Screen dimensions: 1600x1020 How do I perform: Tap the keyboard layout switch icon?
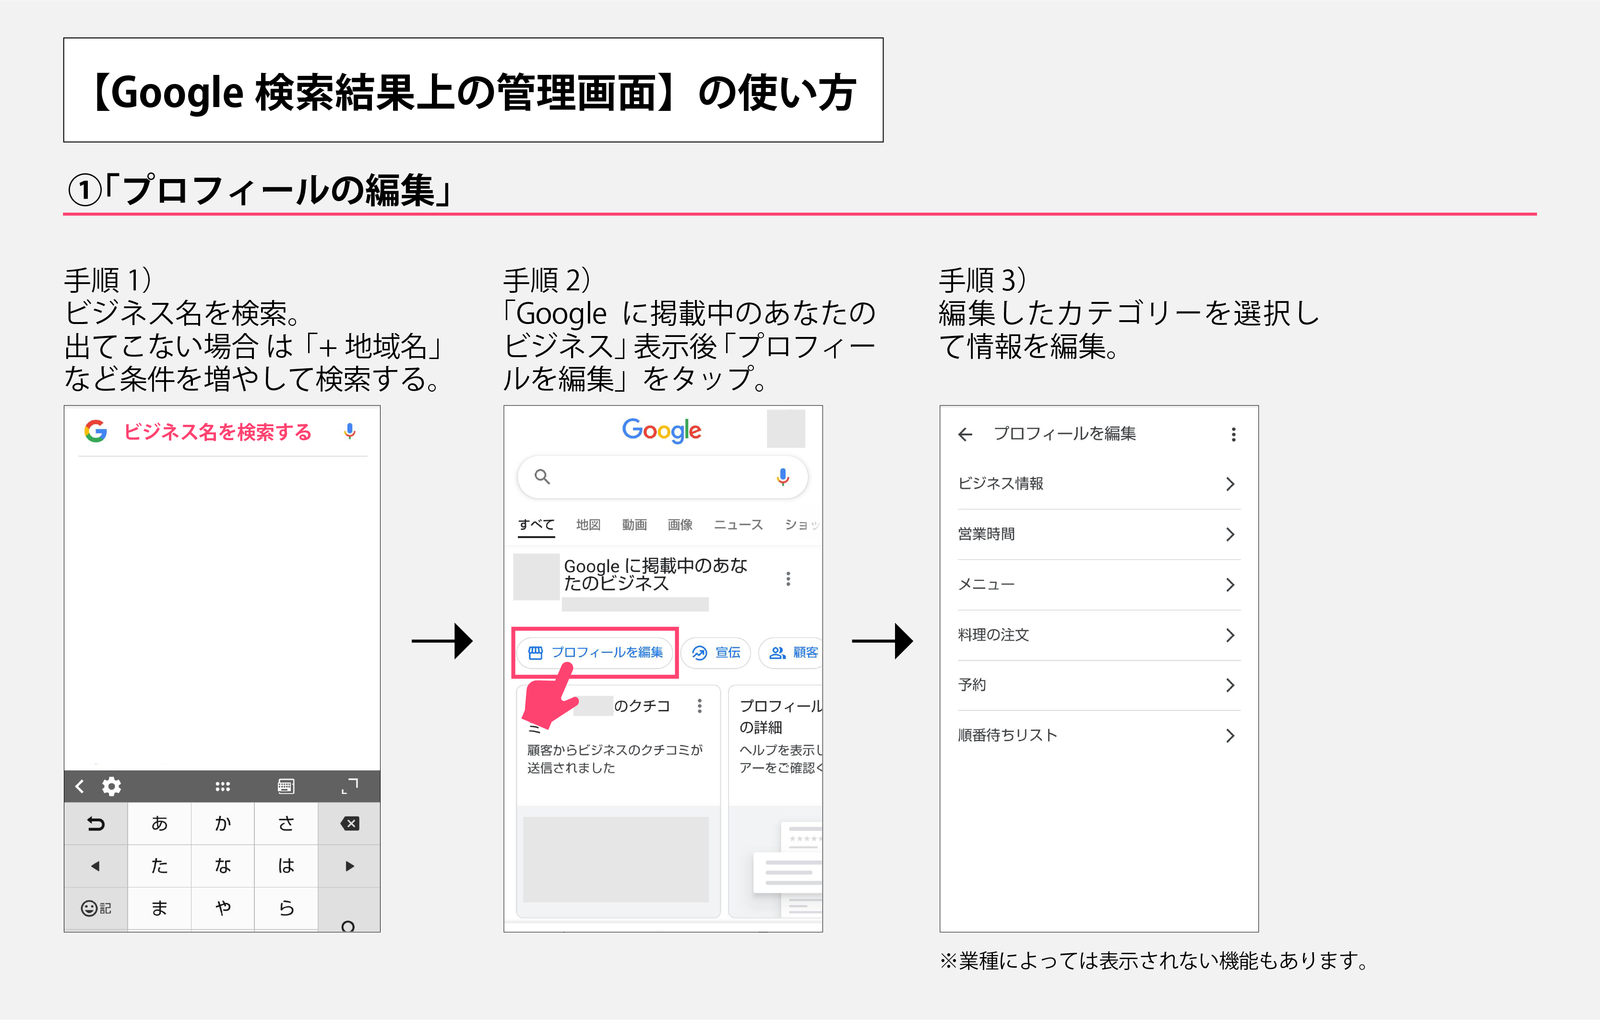(286, 787)
